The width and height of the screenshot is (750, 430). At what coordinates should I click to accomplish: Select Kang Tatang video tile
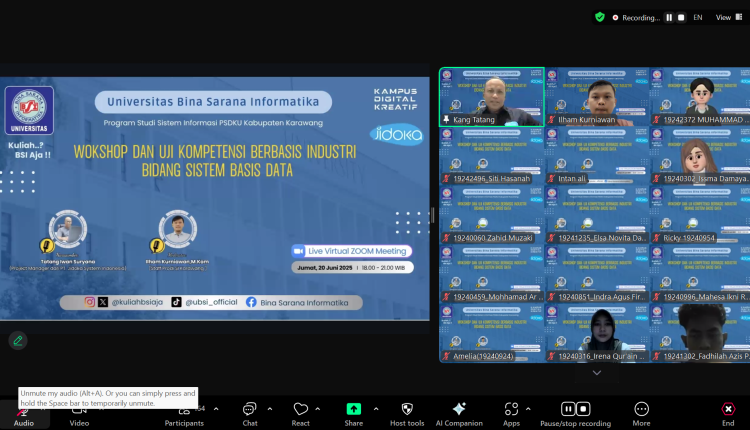(492, 97)
